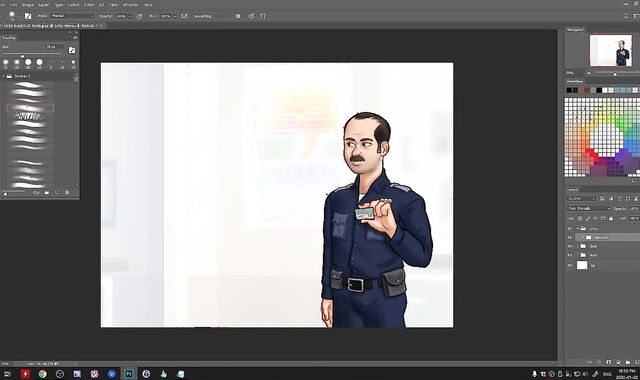Open the Image menu
The height and width of the screenshot is (380, 640).
tap(28, 5)
